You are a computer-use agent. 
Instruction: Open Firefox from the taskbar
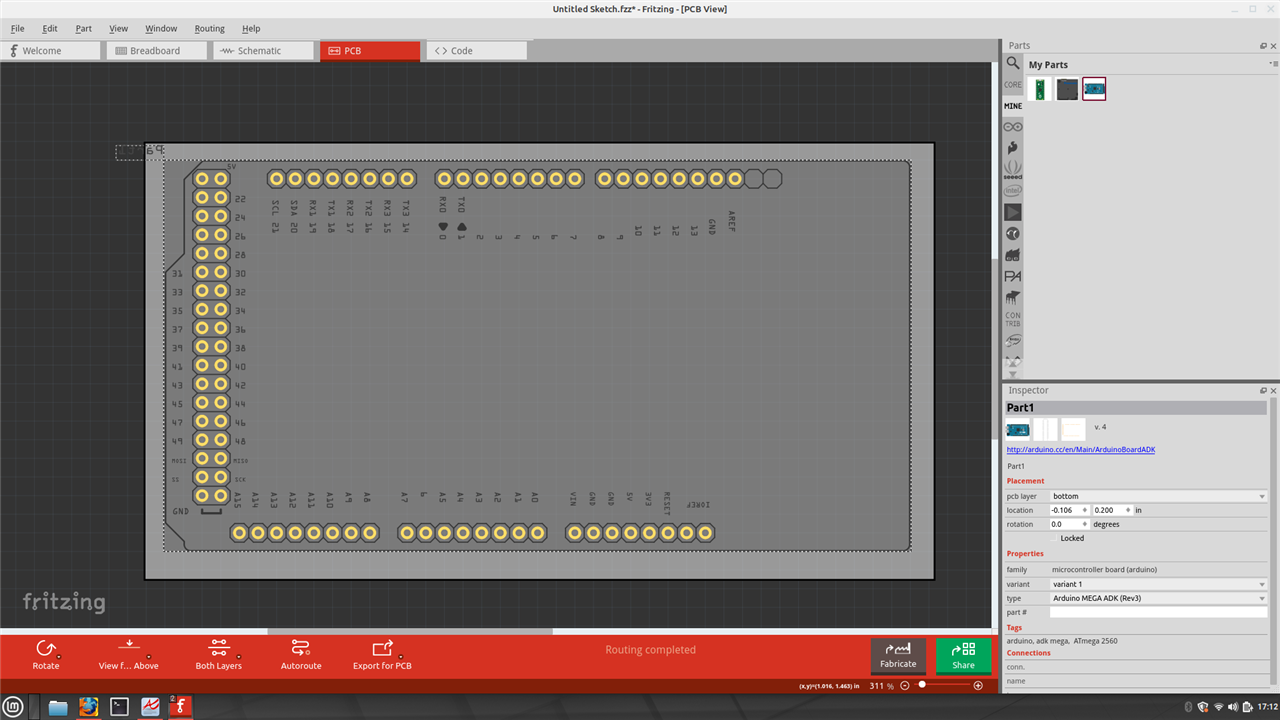(x=89, y=707)
